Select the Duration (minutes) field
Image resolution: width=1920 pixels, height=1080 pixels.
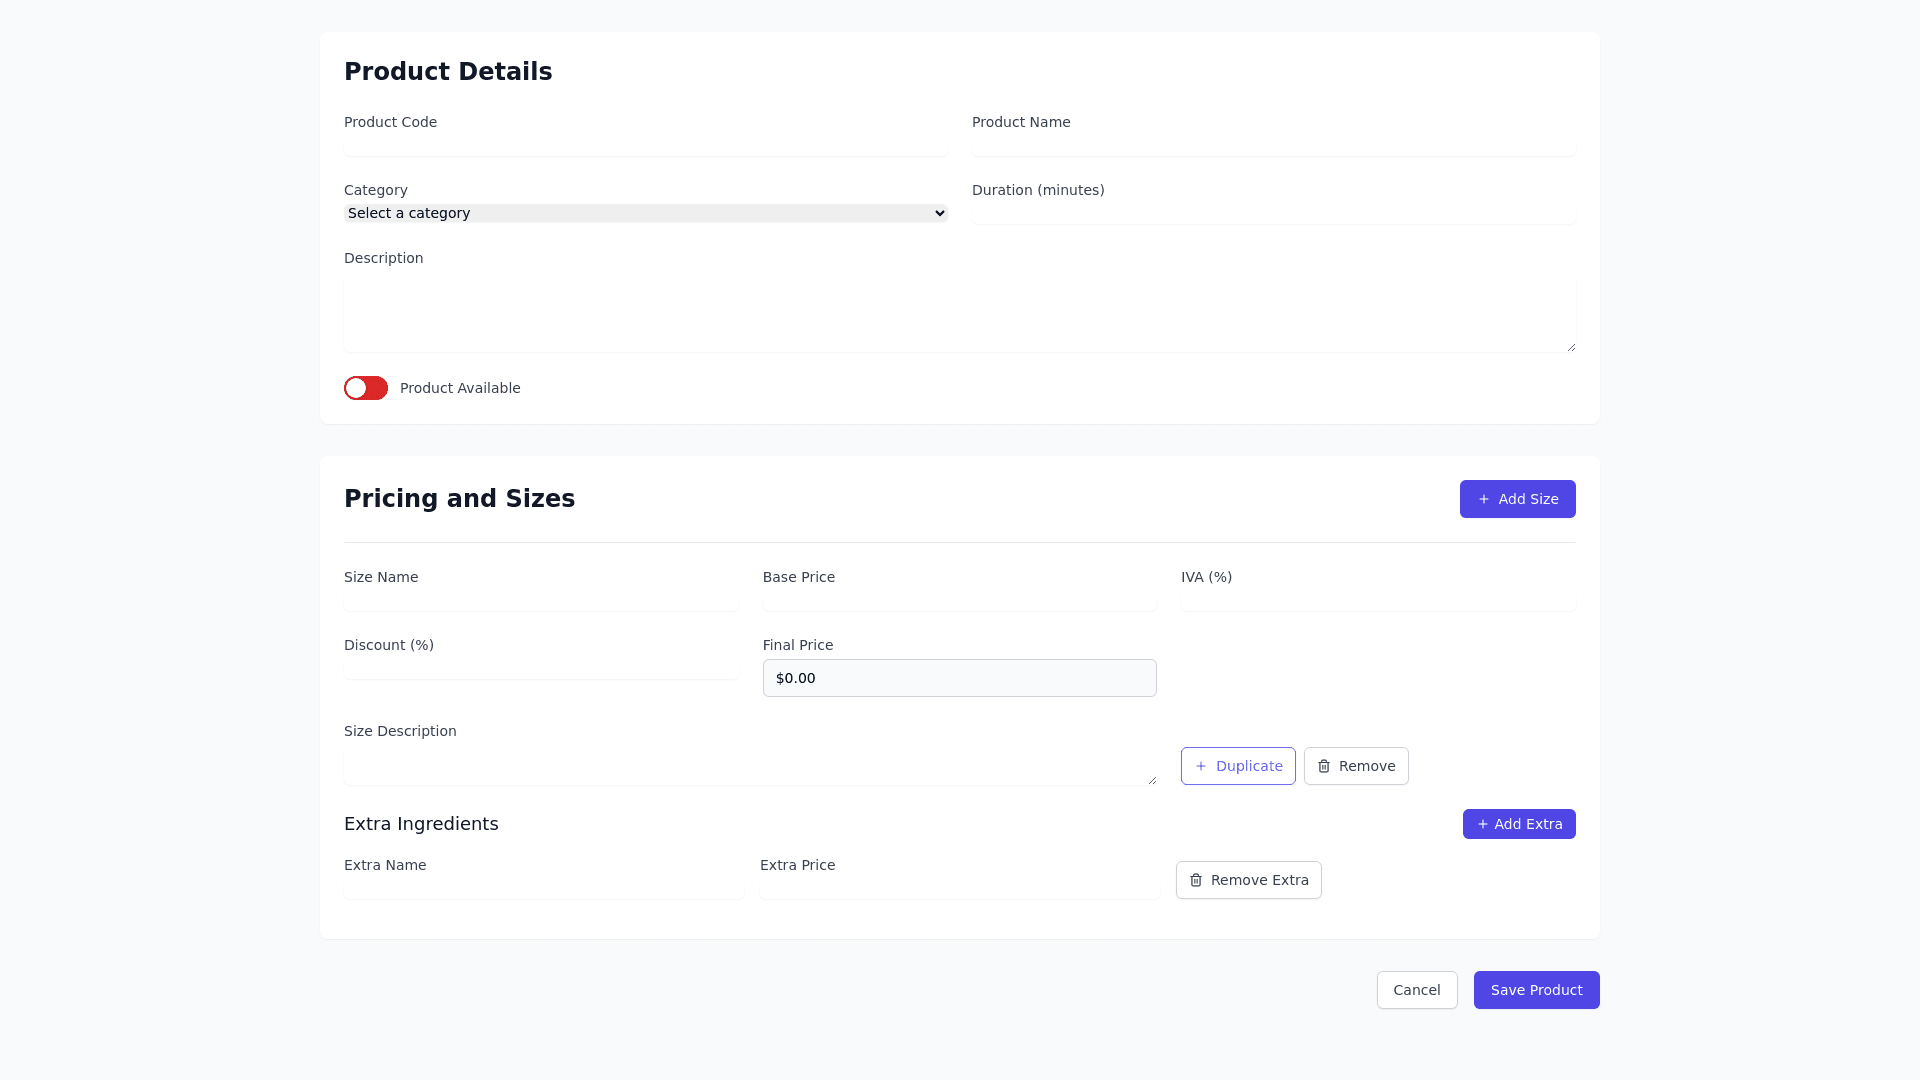pyautogui.click(x=1273, y=213)
